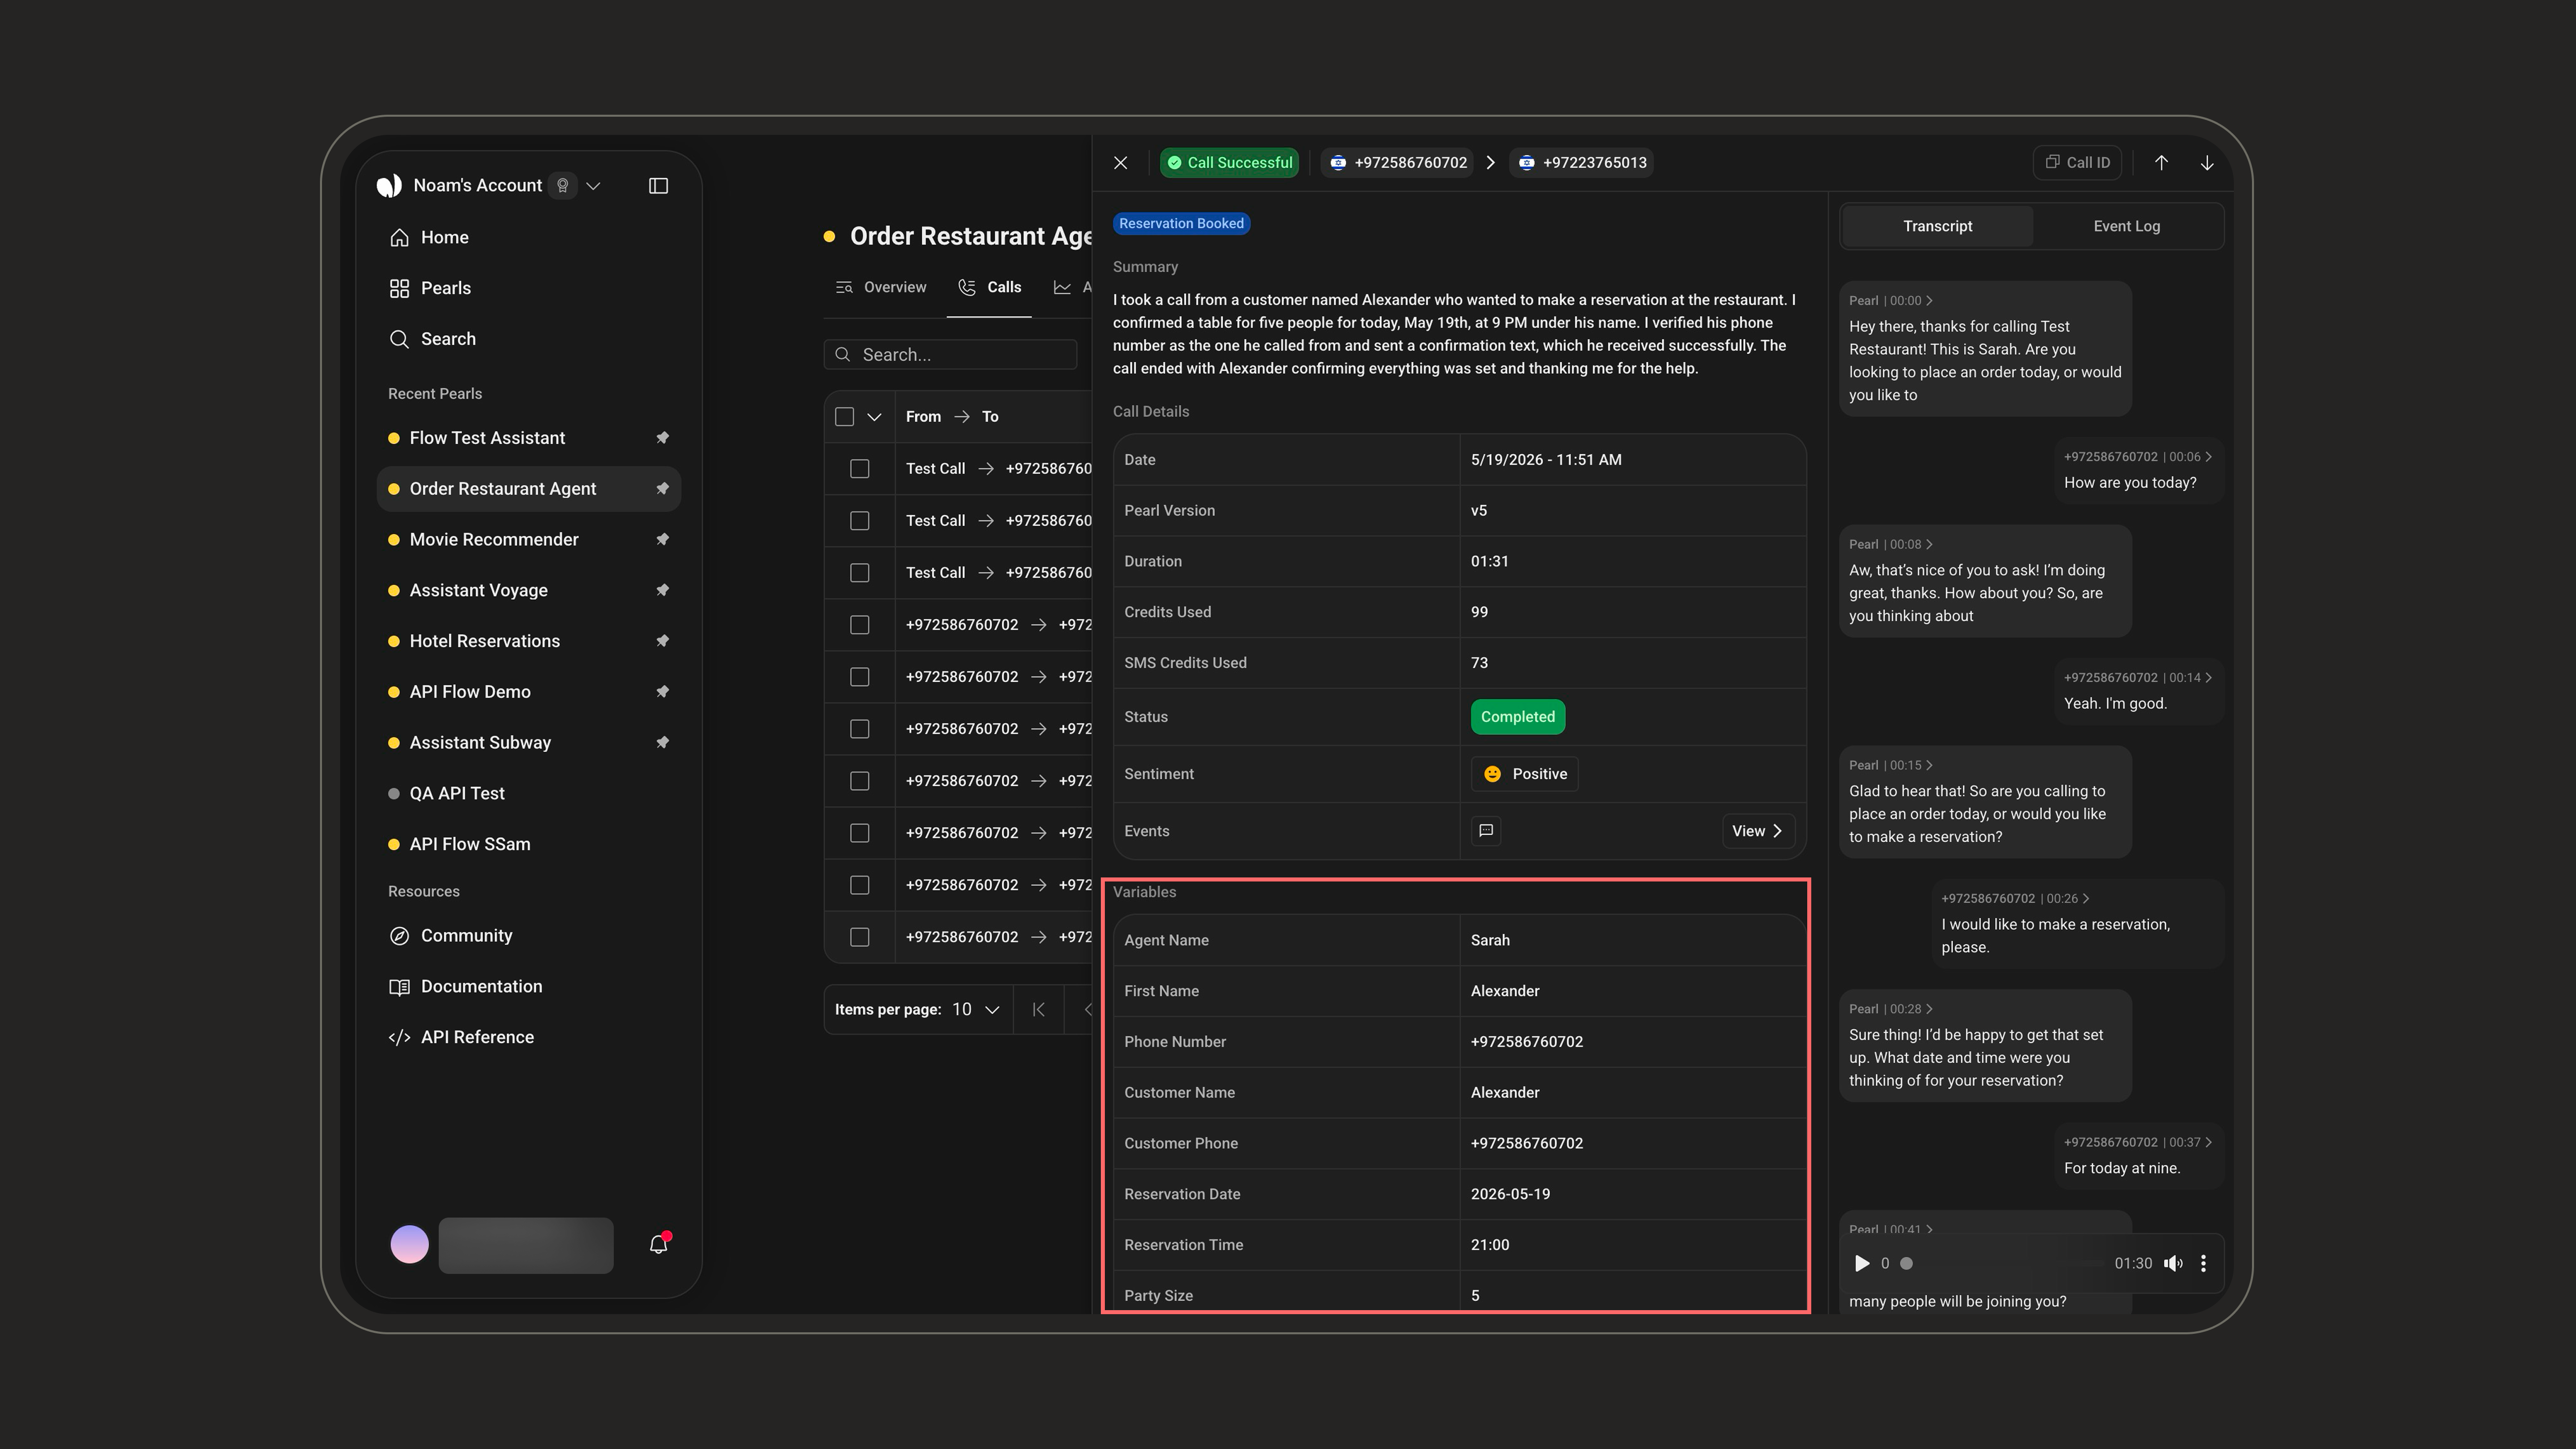Click the Reservation Booked tag

(x=1181, y=224)
